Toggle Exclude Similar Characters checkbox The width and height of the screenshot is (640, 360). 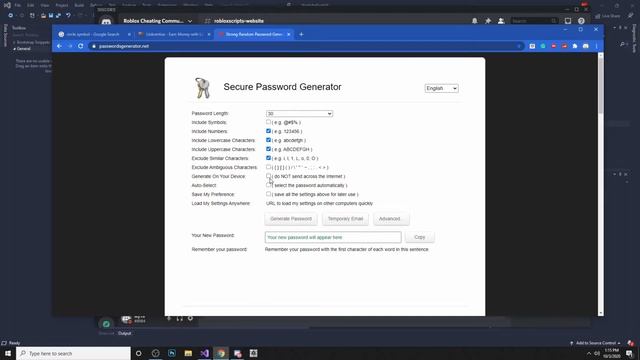click(268, 158)
